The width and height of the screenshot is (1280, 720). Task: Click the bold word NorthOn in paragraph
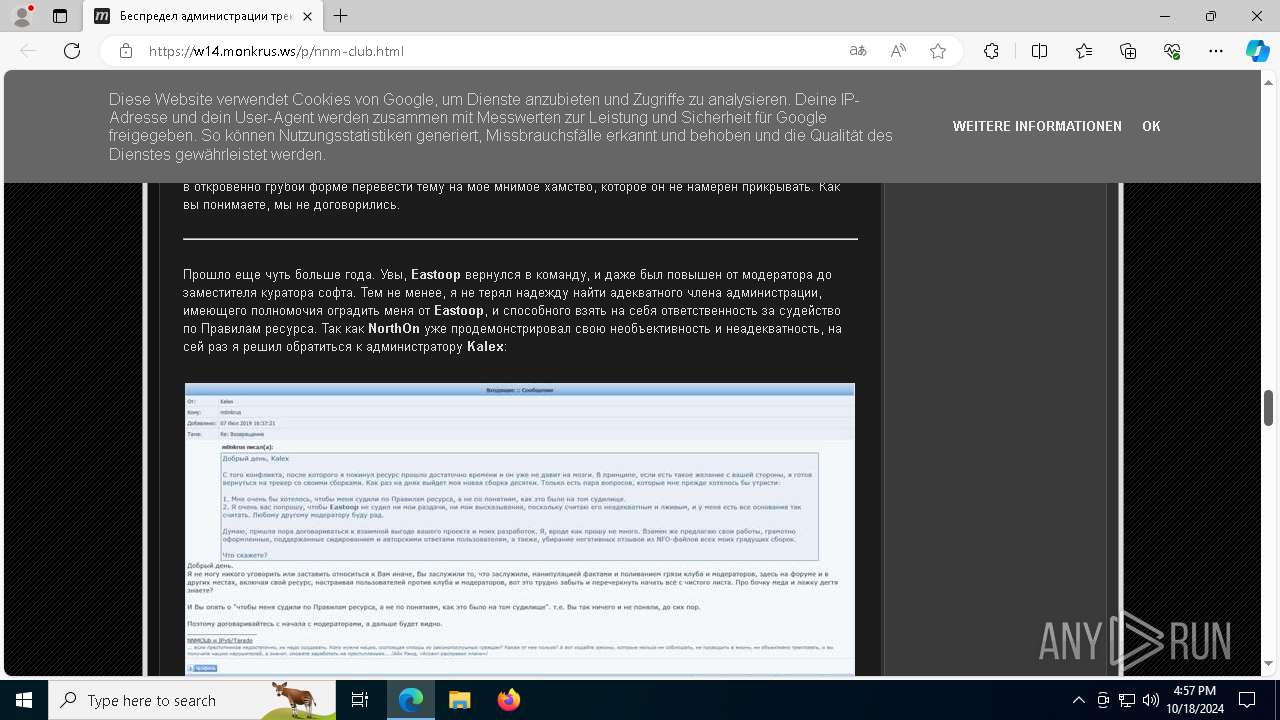394,329
